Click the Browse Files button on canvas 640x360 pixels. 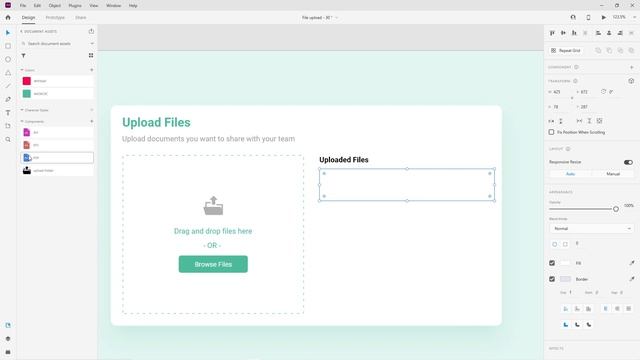click(213, 264)
